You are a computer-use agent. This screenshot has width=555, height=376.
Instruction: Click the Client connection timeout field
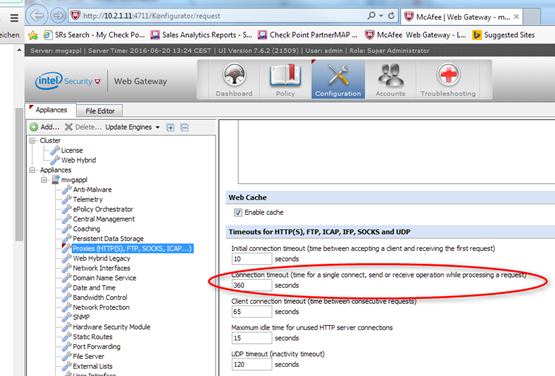252,312
